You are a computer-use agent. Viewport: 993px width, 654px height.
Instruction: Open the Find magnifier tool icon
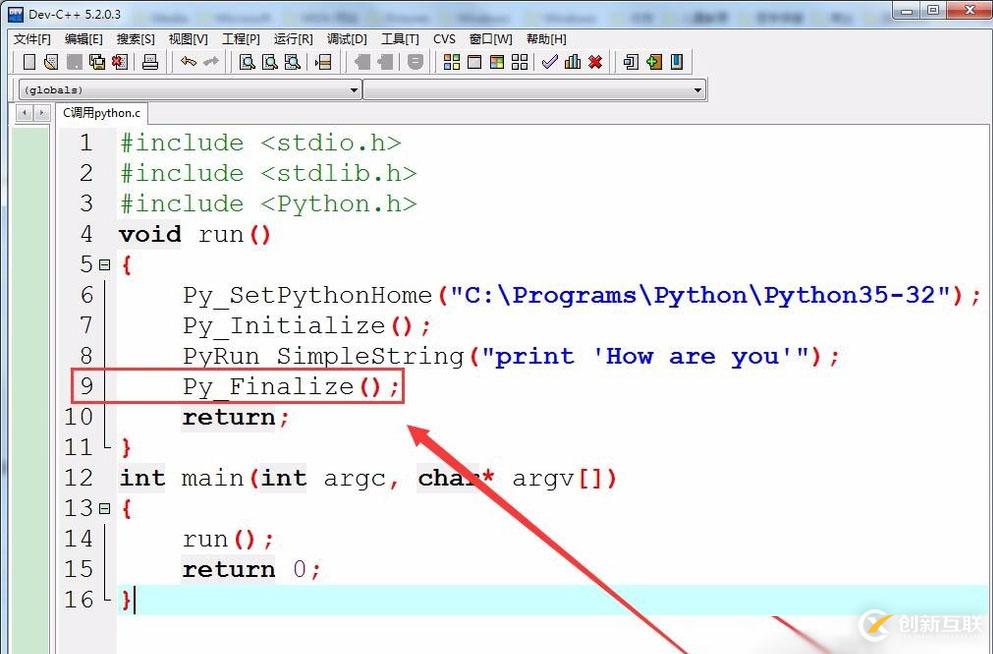pos(247,62)
